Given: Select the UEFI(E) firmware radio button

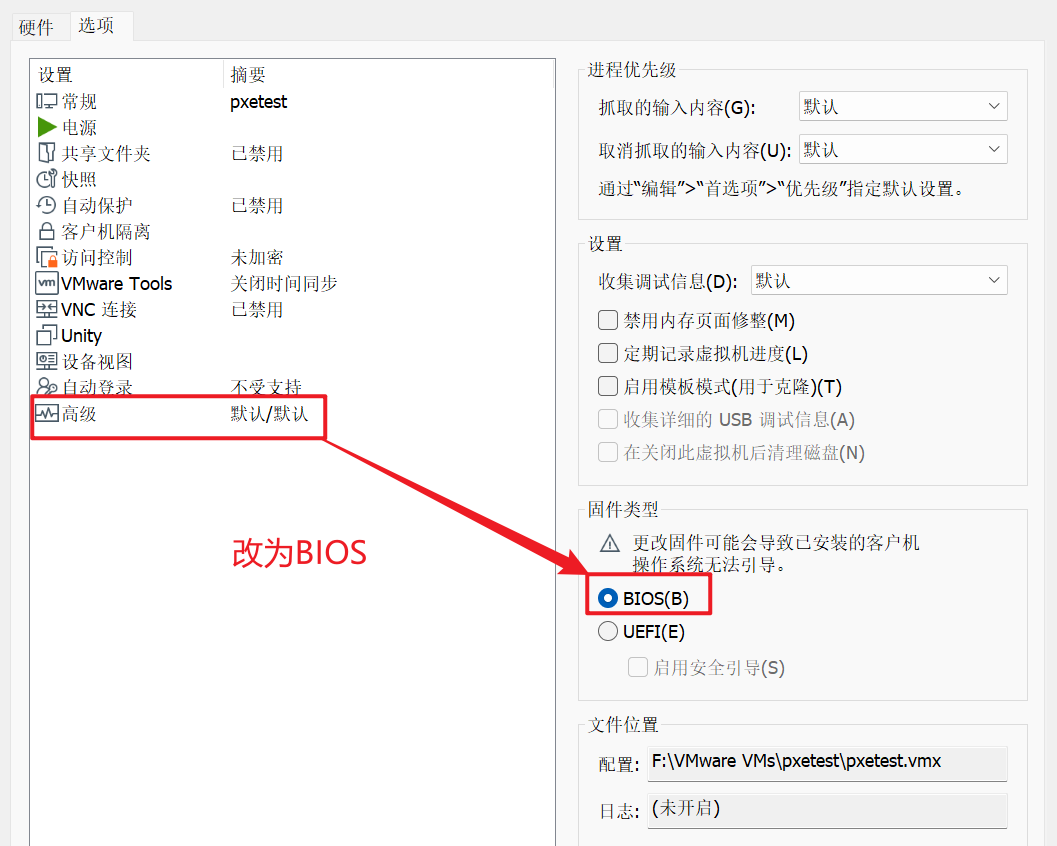Looking at the screenshot, I should point(607,631).
